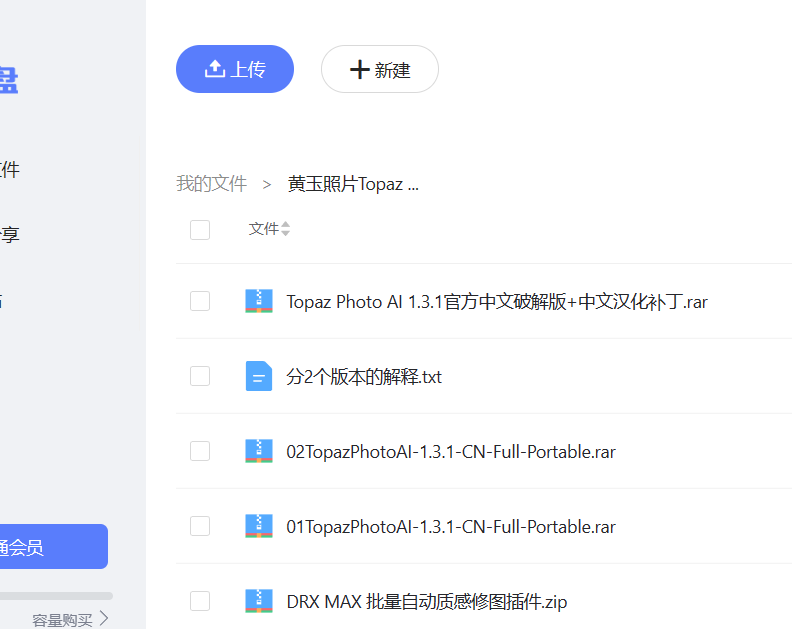Click the 容量购买 link
The width and height of the screenshot is (792, 629).
point(70,619)
